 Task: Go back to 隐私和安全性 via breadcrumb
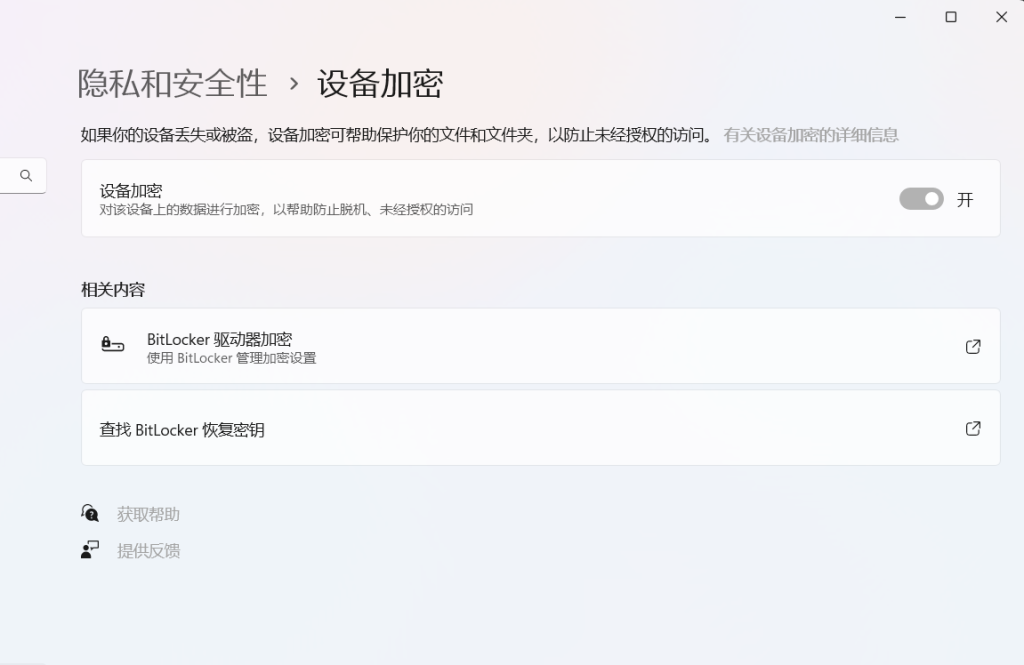click(172, 84)
